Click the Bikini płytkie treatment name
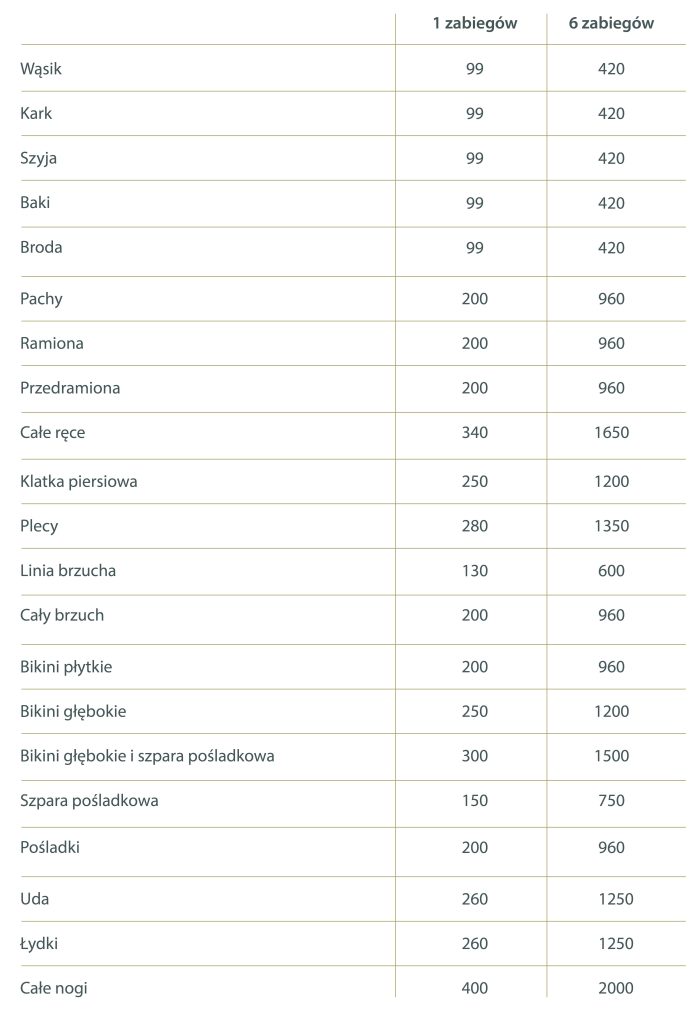 pos(66,667)
